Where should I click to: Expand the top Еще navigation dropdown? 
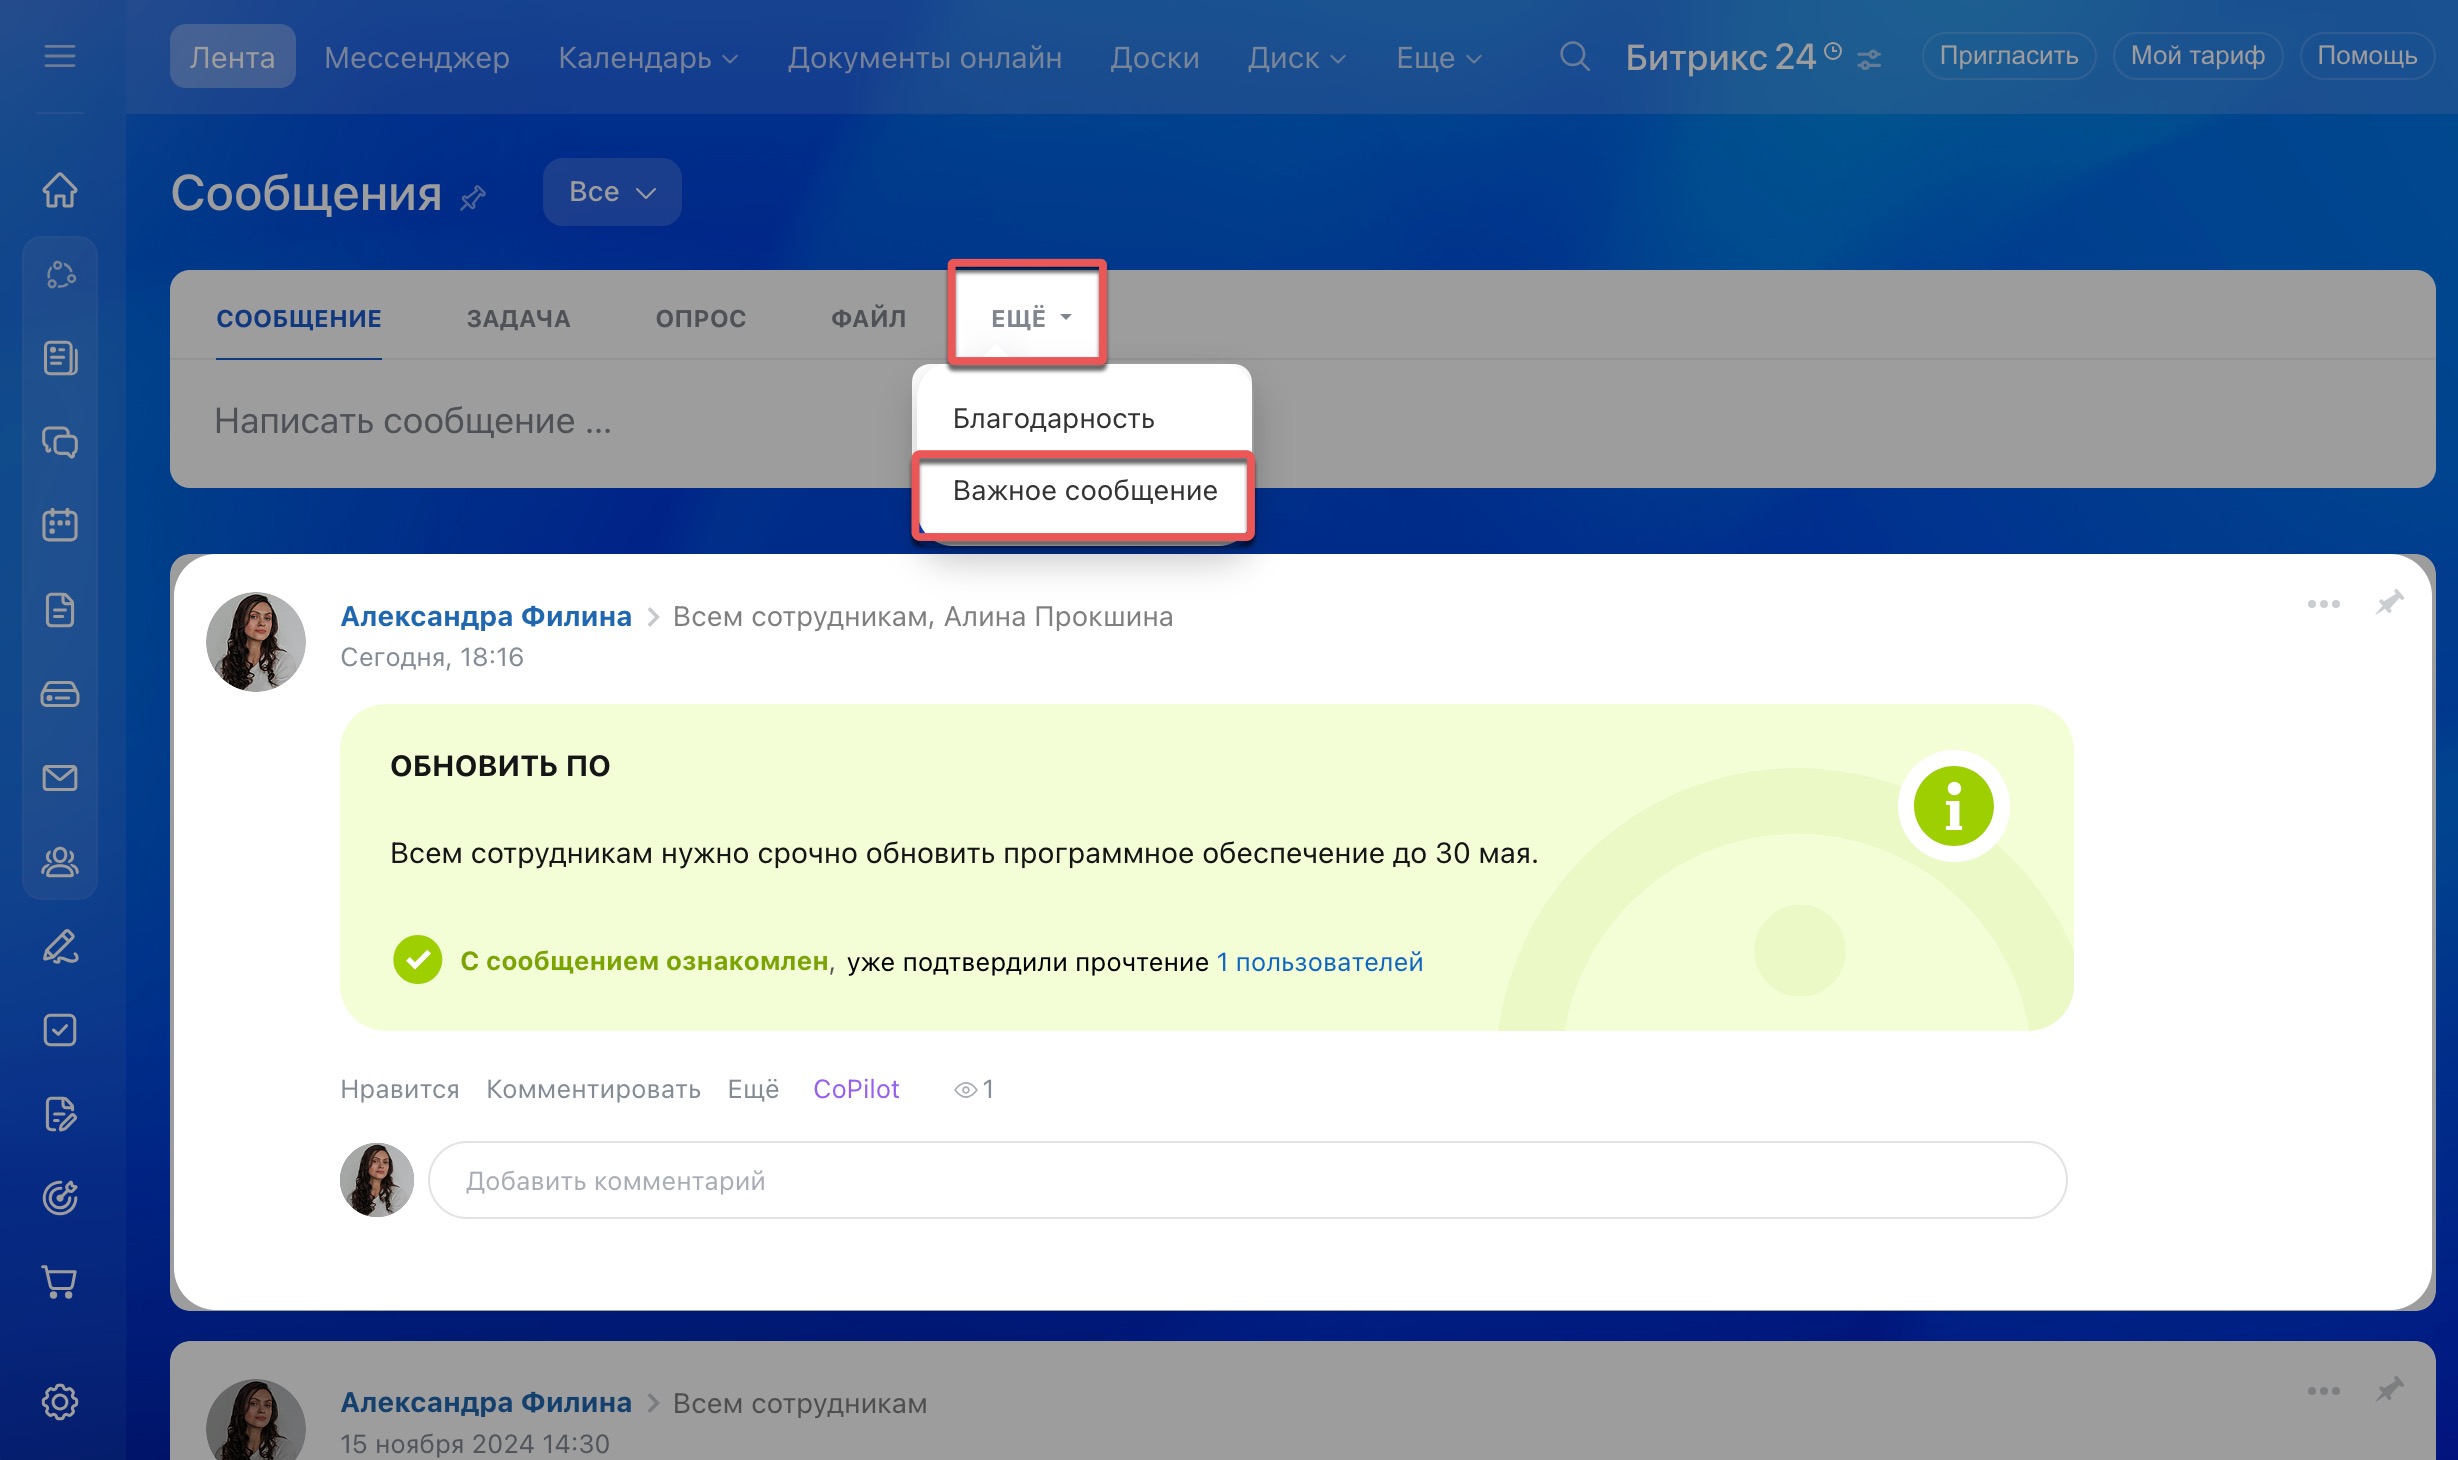coord(1439,58)
